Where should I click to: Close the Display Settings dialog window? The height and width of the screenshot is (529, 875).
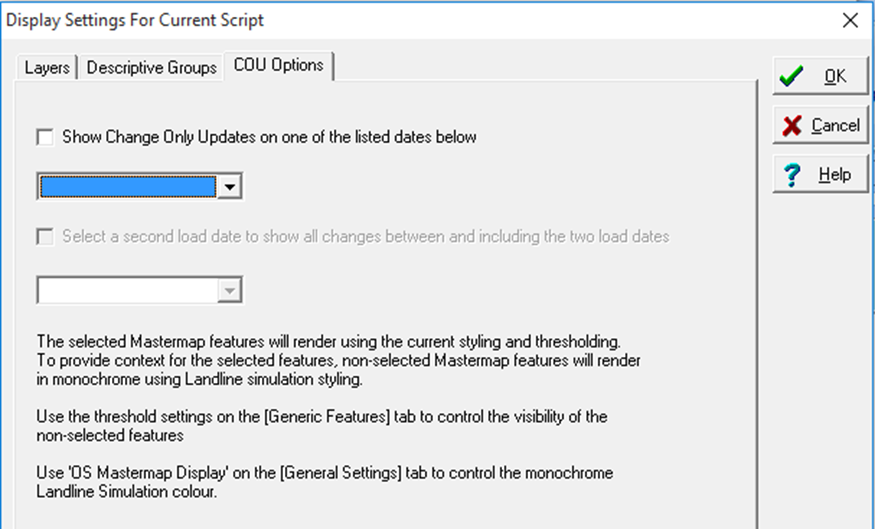point(850,21)
